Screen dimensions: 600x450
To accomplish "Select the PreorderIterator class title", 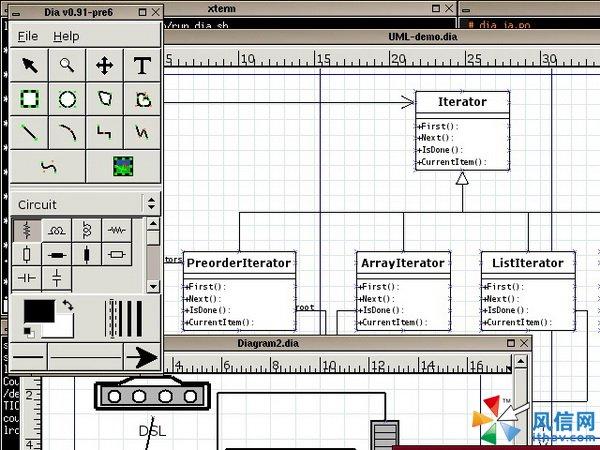I will point(239,263).
